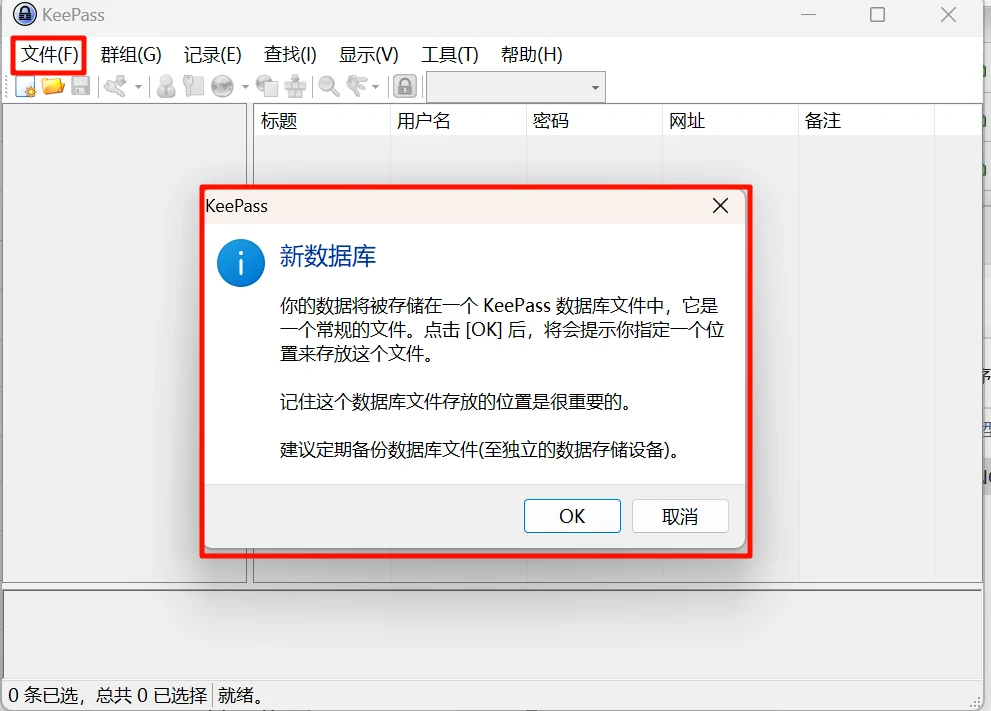Confirm the new database dialog with OK
Viewport: 991px width, 711px height.
click(x=572, y=516)
